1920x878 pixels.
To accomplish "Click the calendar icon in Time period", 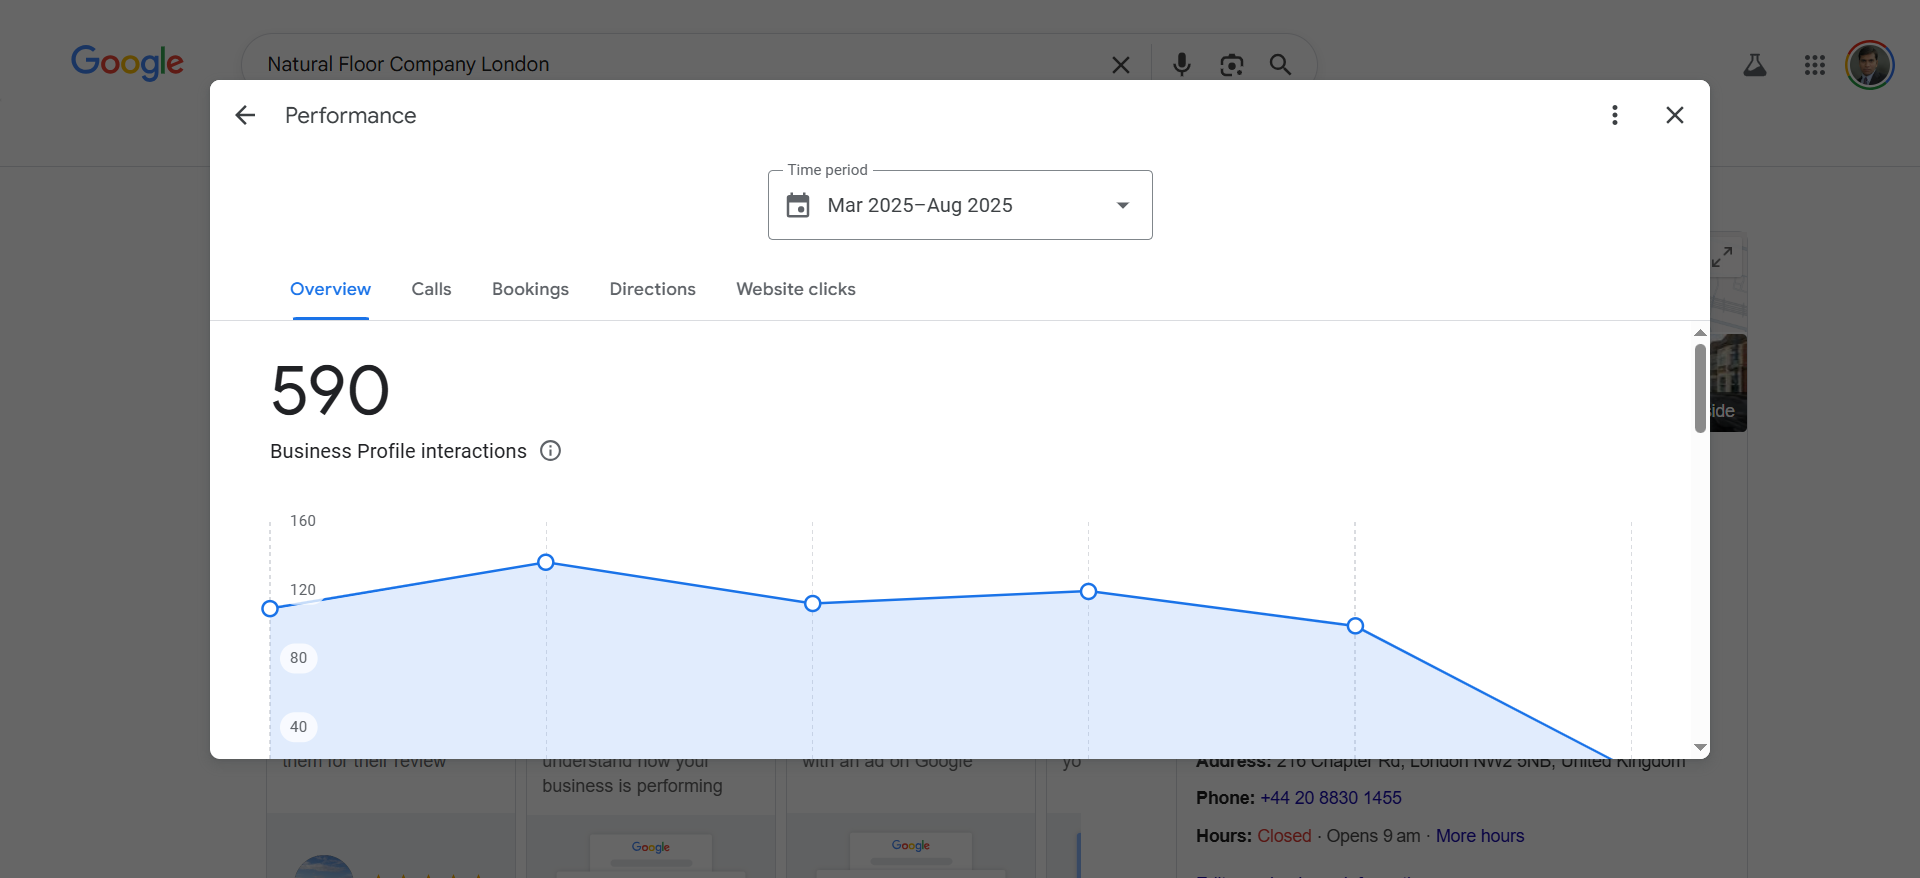I will (798, 205).
